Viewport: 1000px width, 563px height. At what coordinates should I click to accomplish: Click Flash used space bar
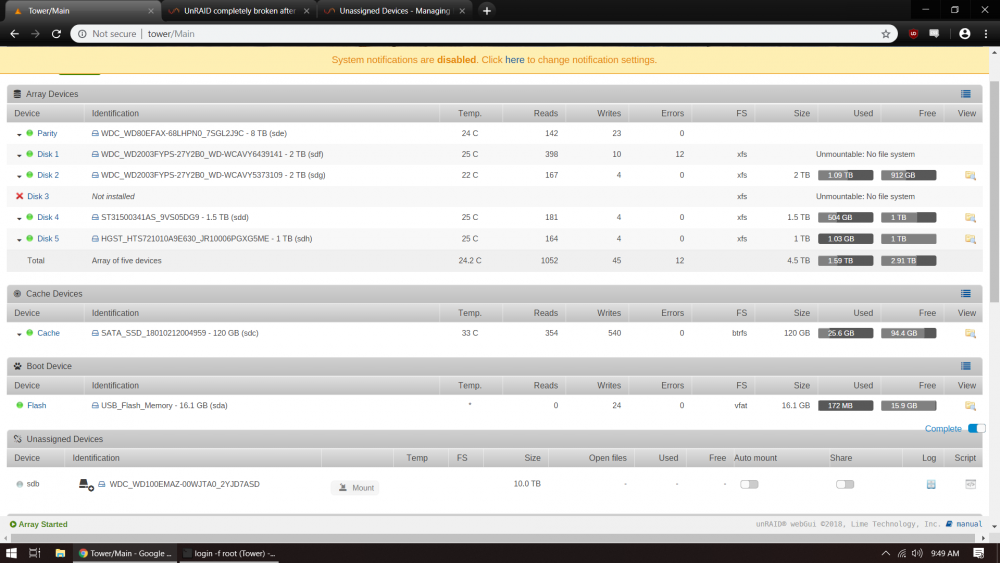click(845, 406)
